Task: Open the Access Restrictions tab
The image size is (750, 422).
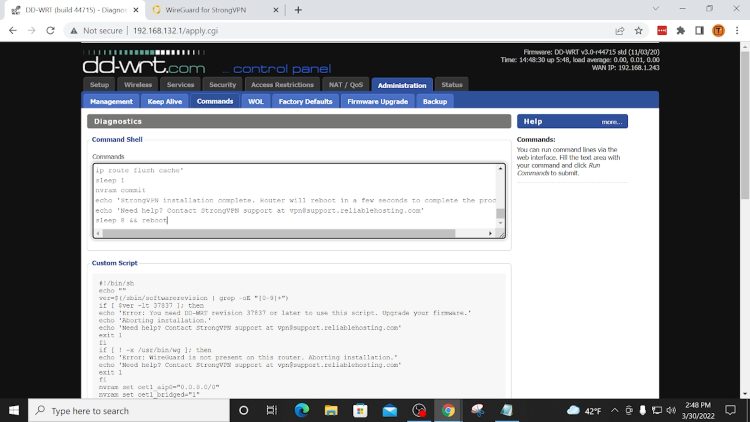Action: [x=282, y=85]
